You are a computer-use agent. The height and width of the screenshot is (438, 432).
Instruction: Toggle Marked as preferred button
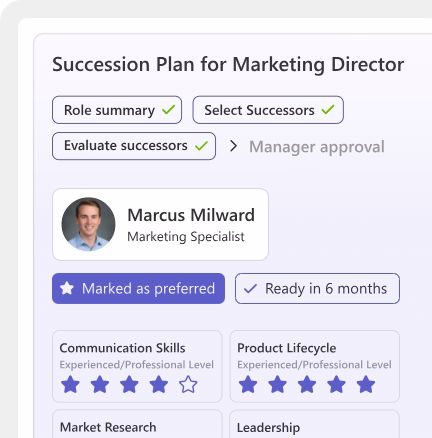point(138,288)
